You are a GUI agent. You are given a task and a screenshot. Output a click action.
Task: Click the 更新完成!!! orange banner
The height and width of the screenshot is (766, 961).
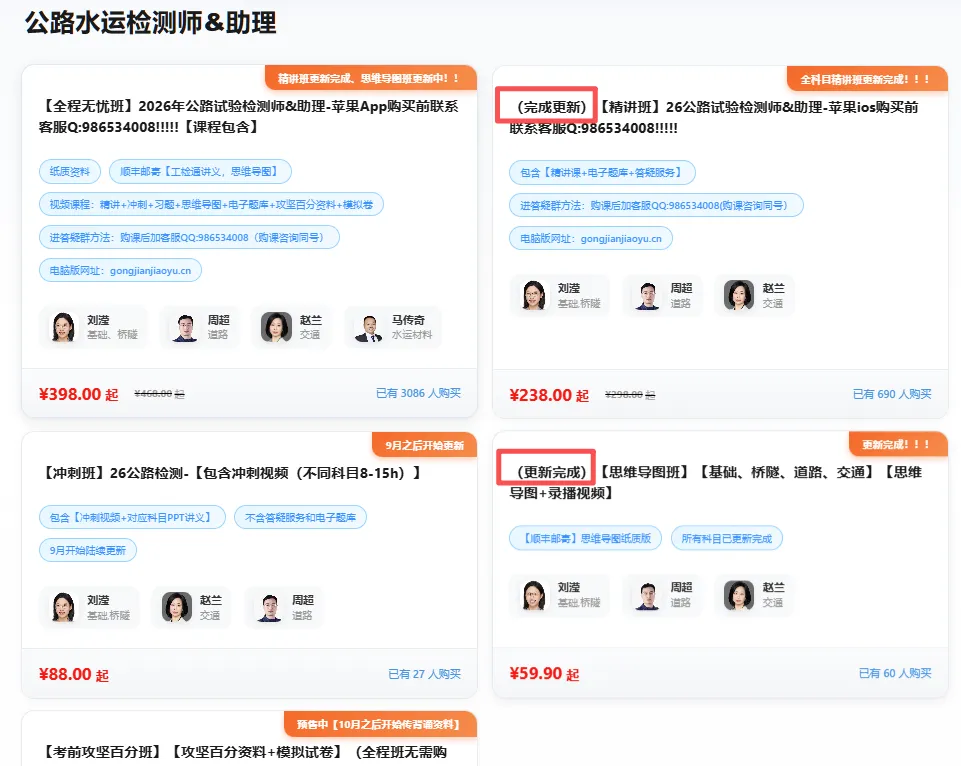click(x=898, y=444)
